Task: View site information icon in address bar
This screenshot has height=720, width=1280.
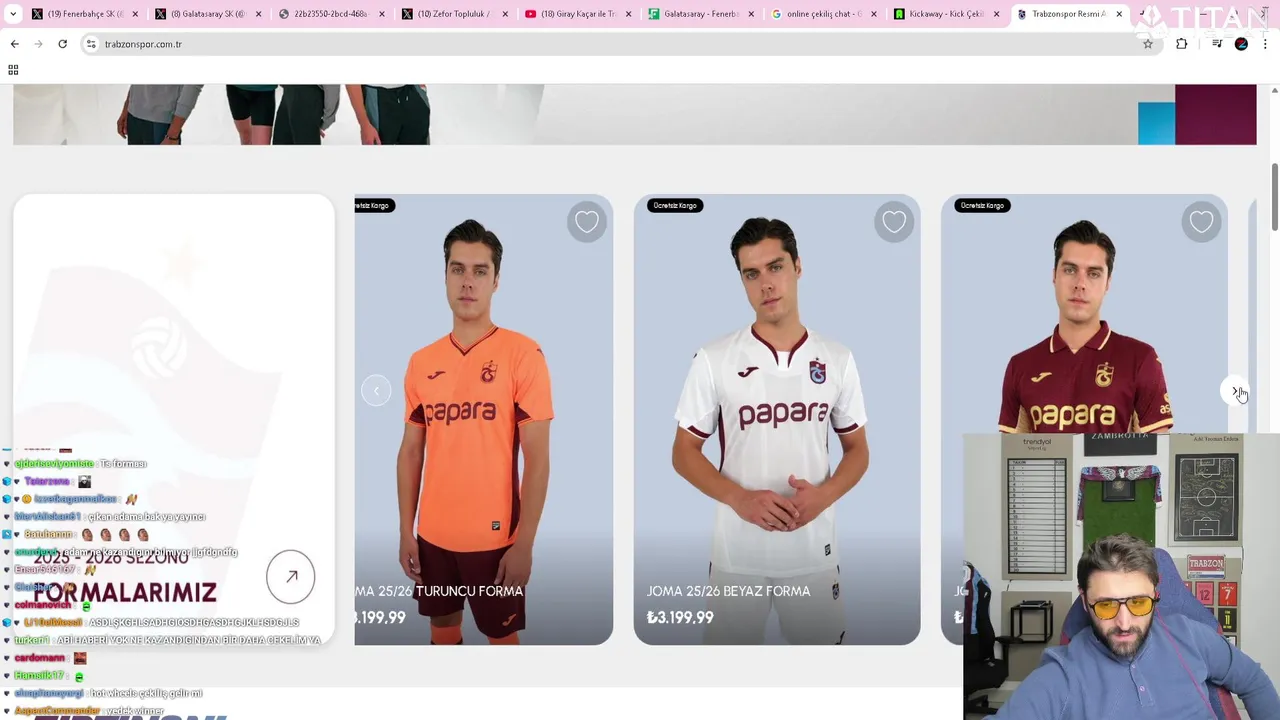Action: coord(91,44)
